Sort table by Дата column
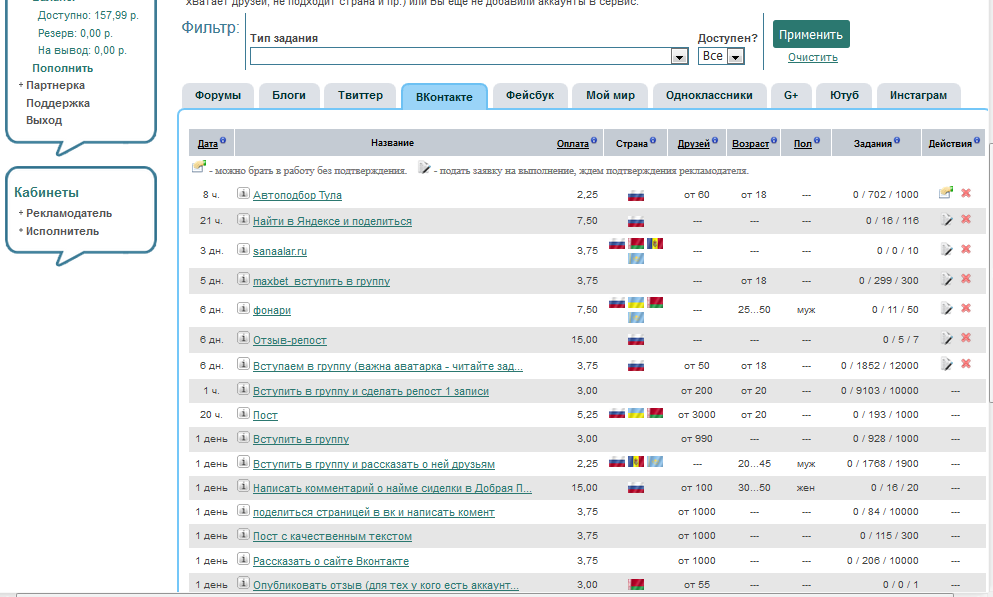The image size is (993, 597). [x=207, y=144]
